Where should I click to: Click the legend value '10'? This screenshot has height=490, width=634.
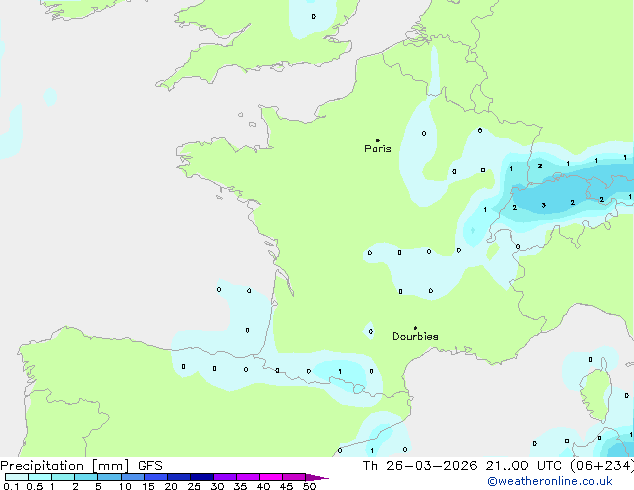[125, 486]
